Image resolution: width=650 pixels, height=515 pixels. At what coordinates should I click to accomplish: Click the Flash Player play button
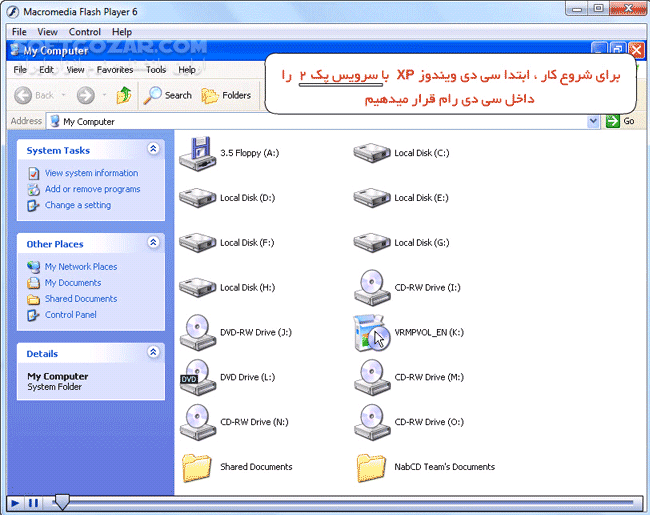pos(15,503)
